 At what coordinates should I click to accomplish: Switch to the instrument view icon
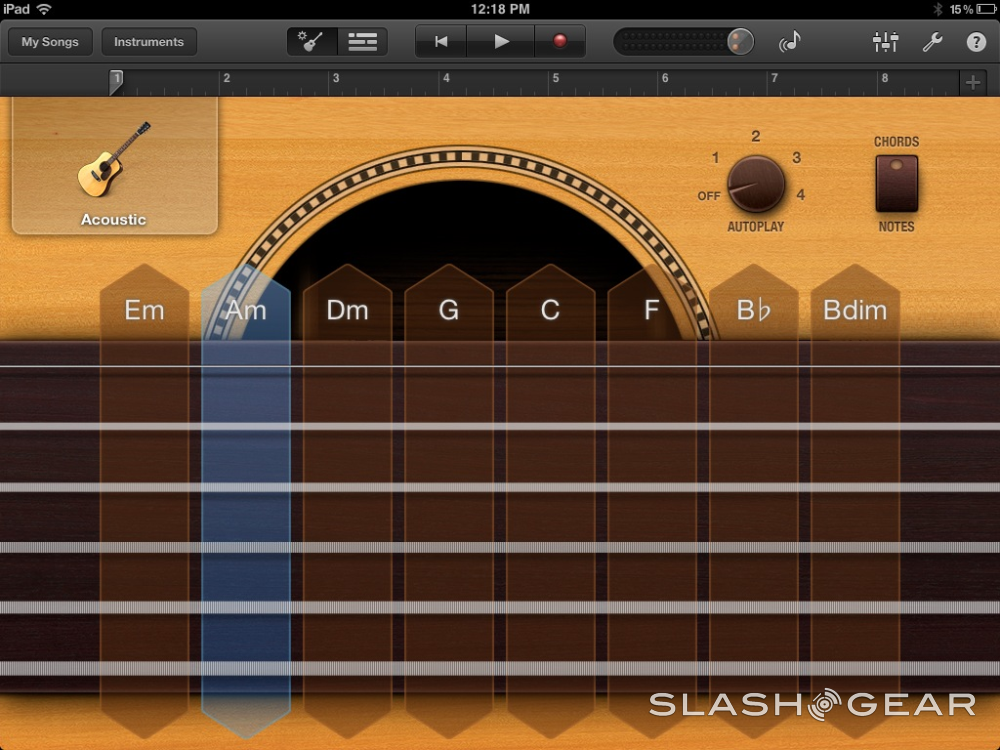point(312,42)
